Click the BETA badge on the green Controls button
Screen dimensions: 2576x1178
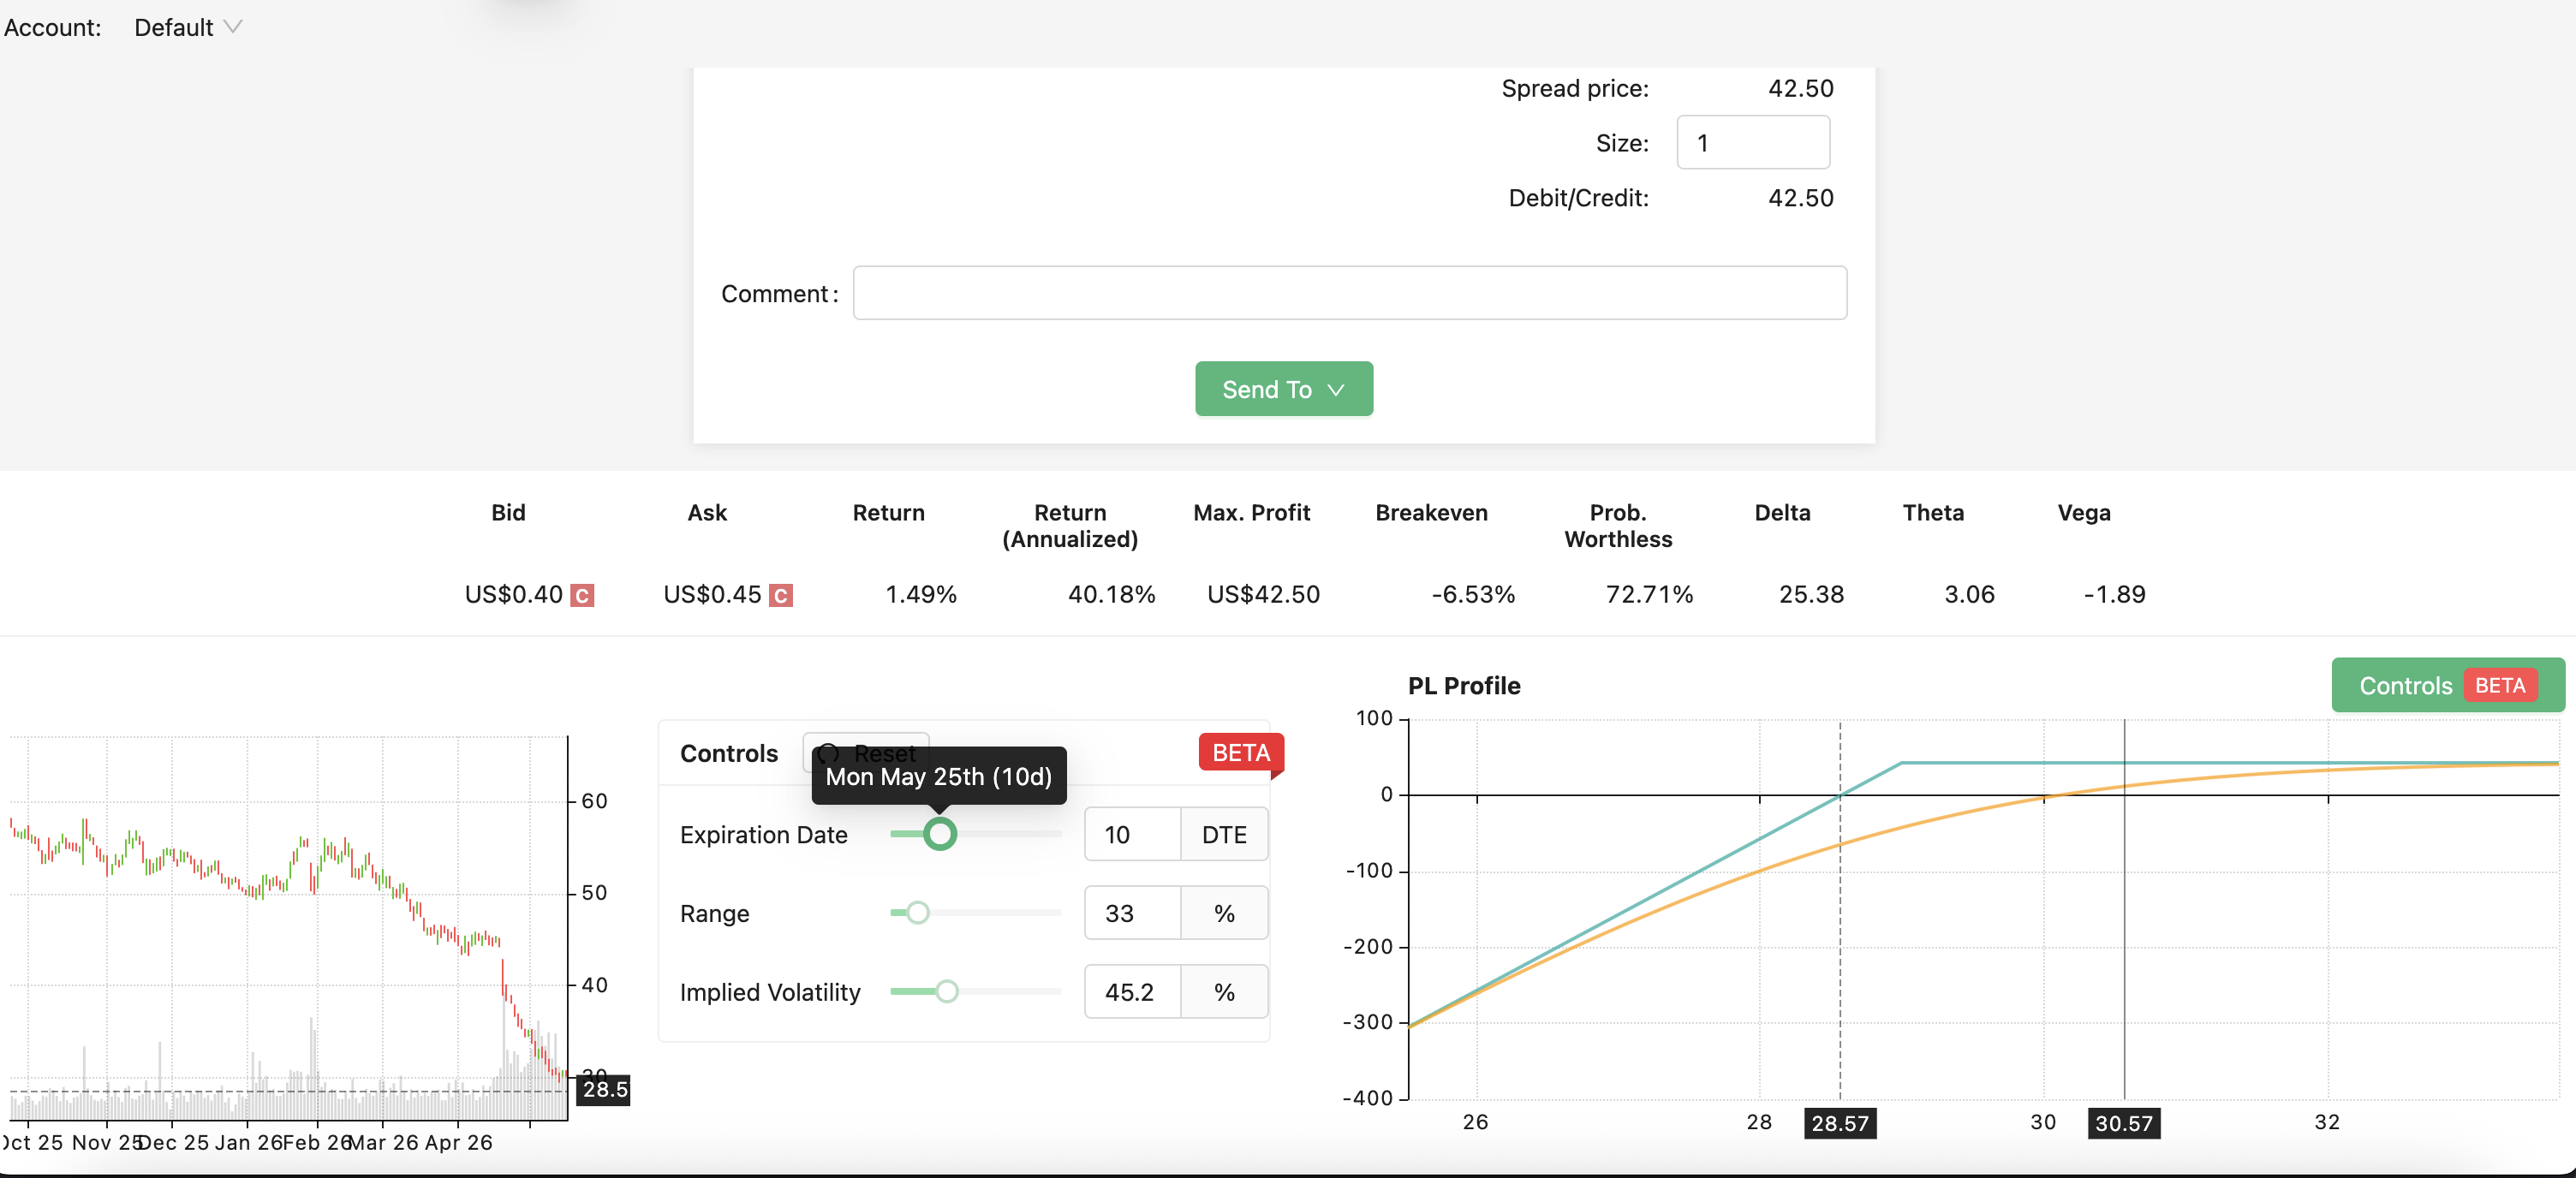(2500, 685)
